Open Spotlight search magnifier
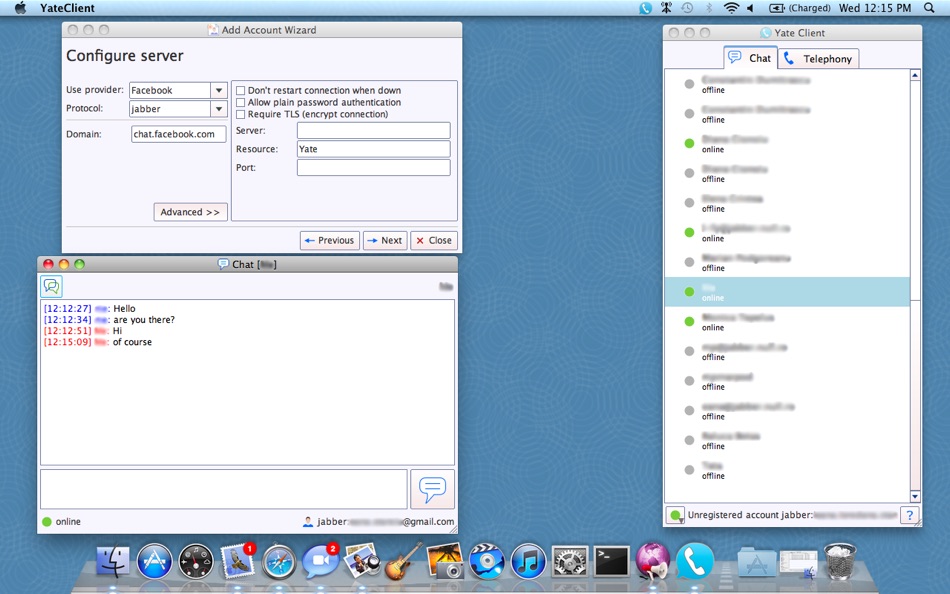950x594 pixels. (929, 8)
